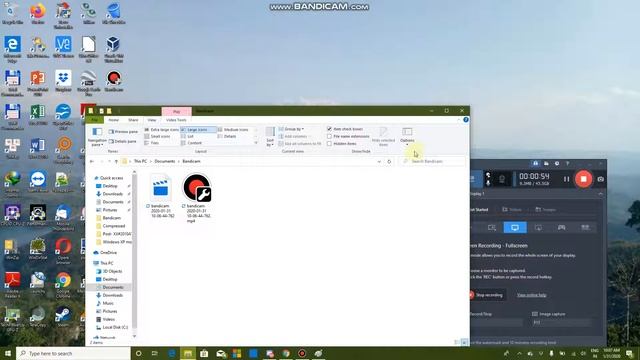640x360 pixels.
Task: Select the Medium icons layout
Action: pyautogui.click(x=233, y=129)
